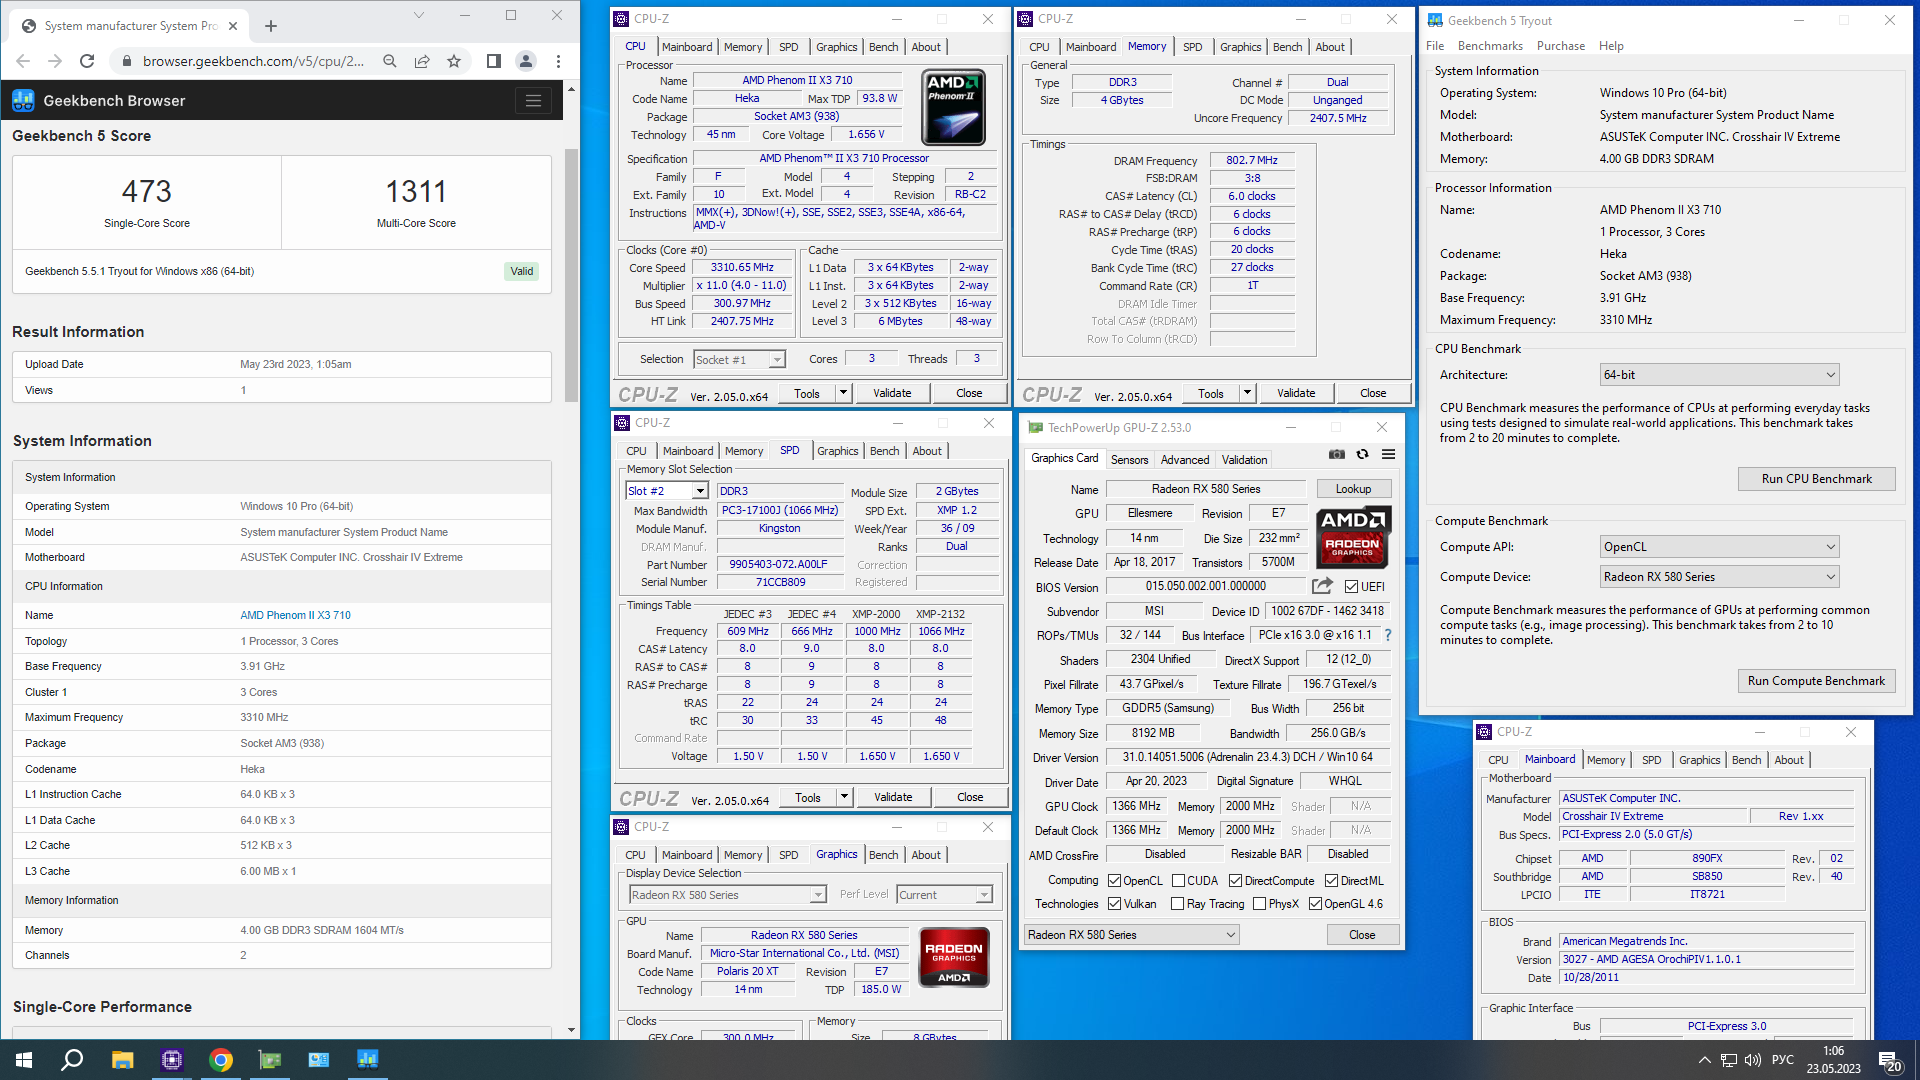Click the Bus Interface question mark icon
The height and width of the screenshot is (1080, 1920).
pyautogui.click(x=1388, y=635)
